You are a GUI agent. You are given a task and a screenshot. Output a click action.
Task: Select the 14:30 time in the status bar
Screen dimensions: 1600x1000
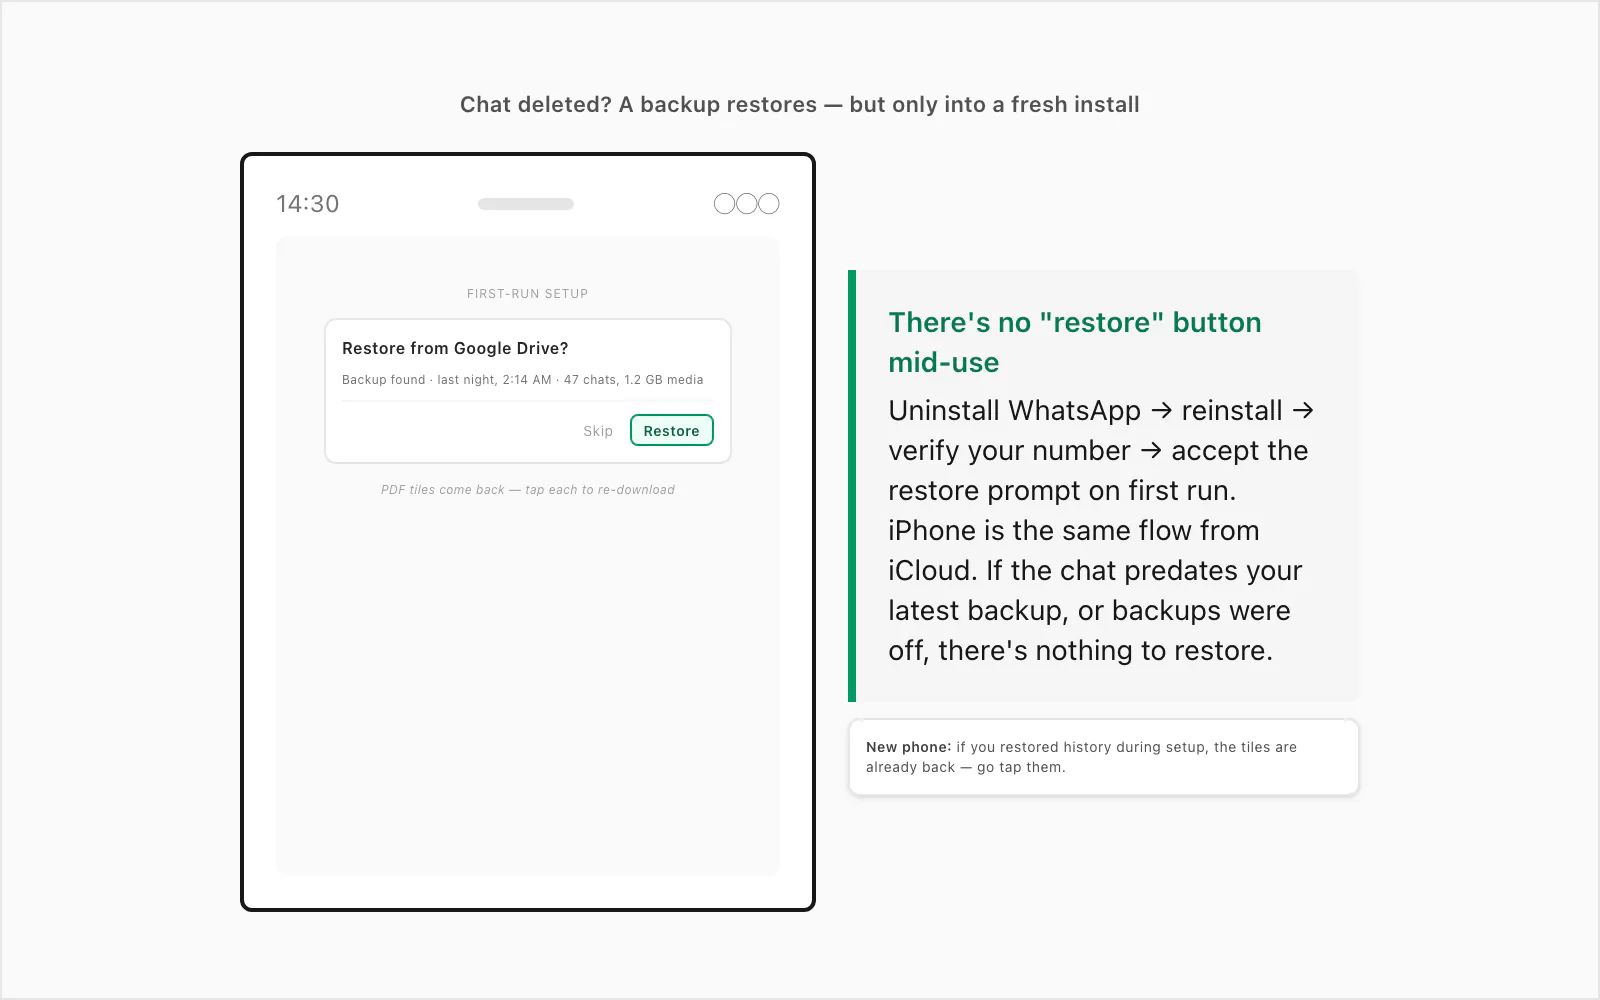[308, 204]
